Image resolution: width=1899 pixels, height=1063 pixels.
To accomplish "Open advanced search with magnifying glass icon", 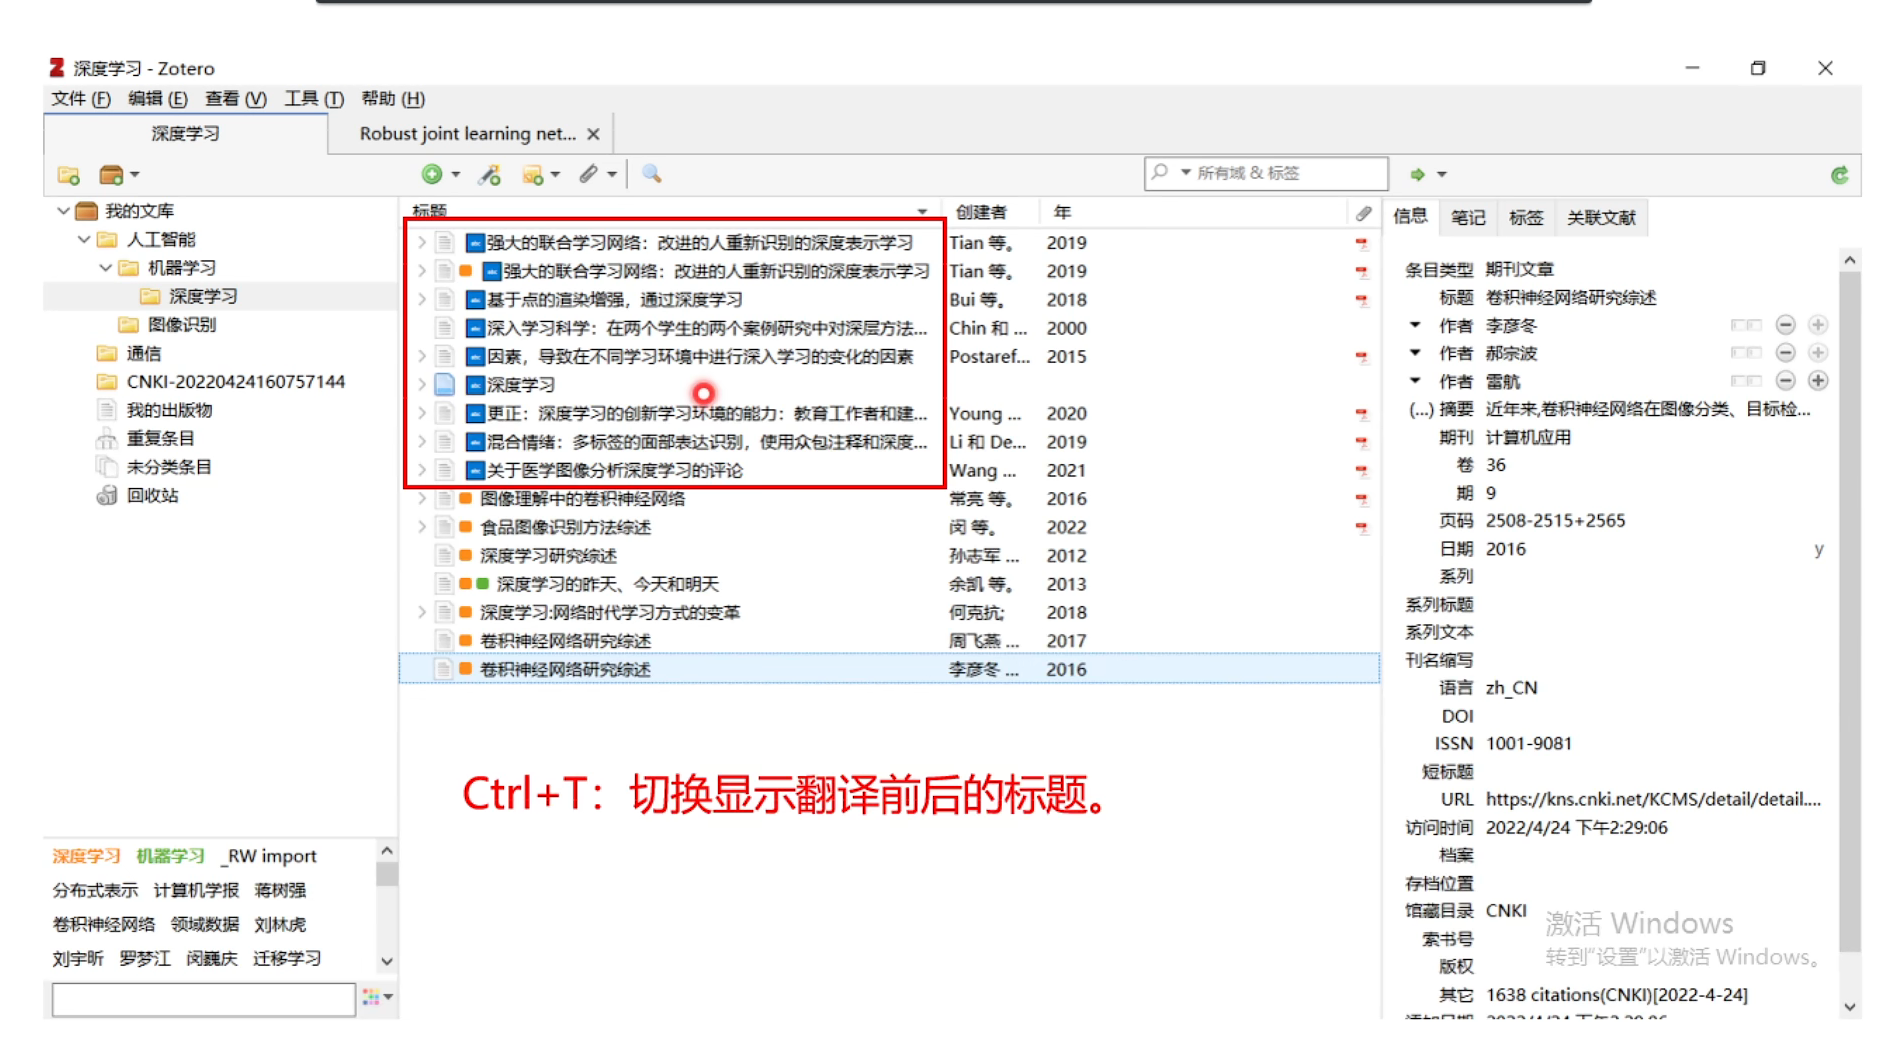I will pyautogui.click(x=651, y=174).
